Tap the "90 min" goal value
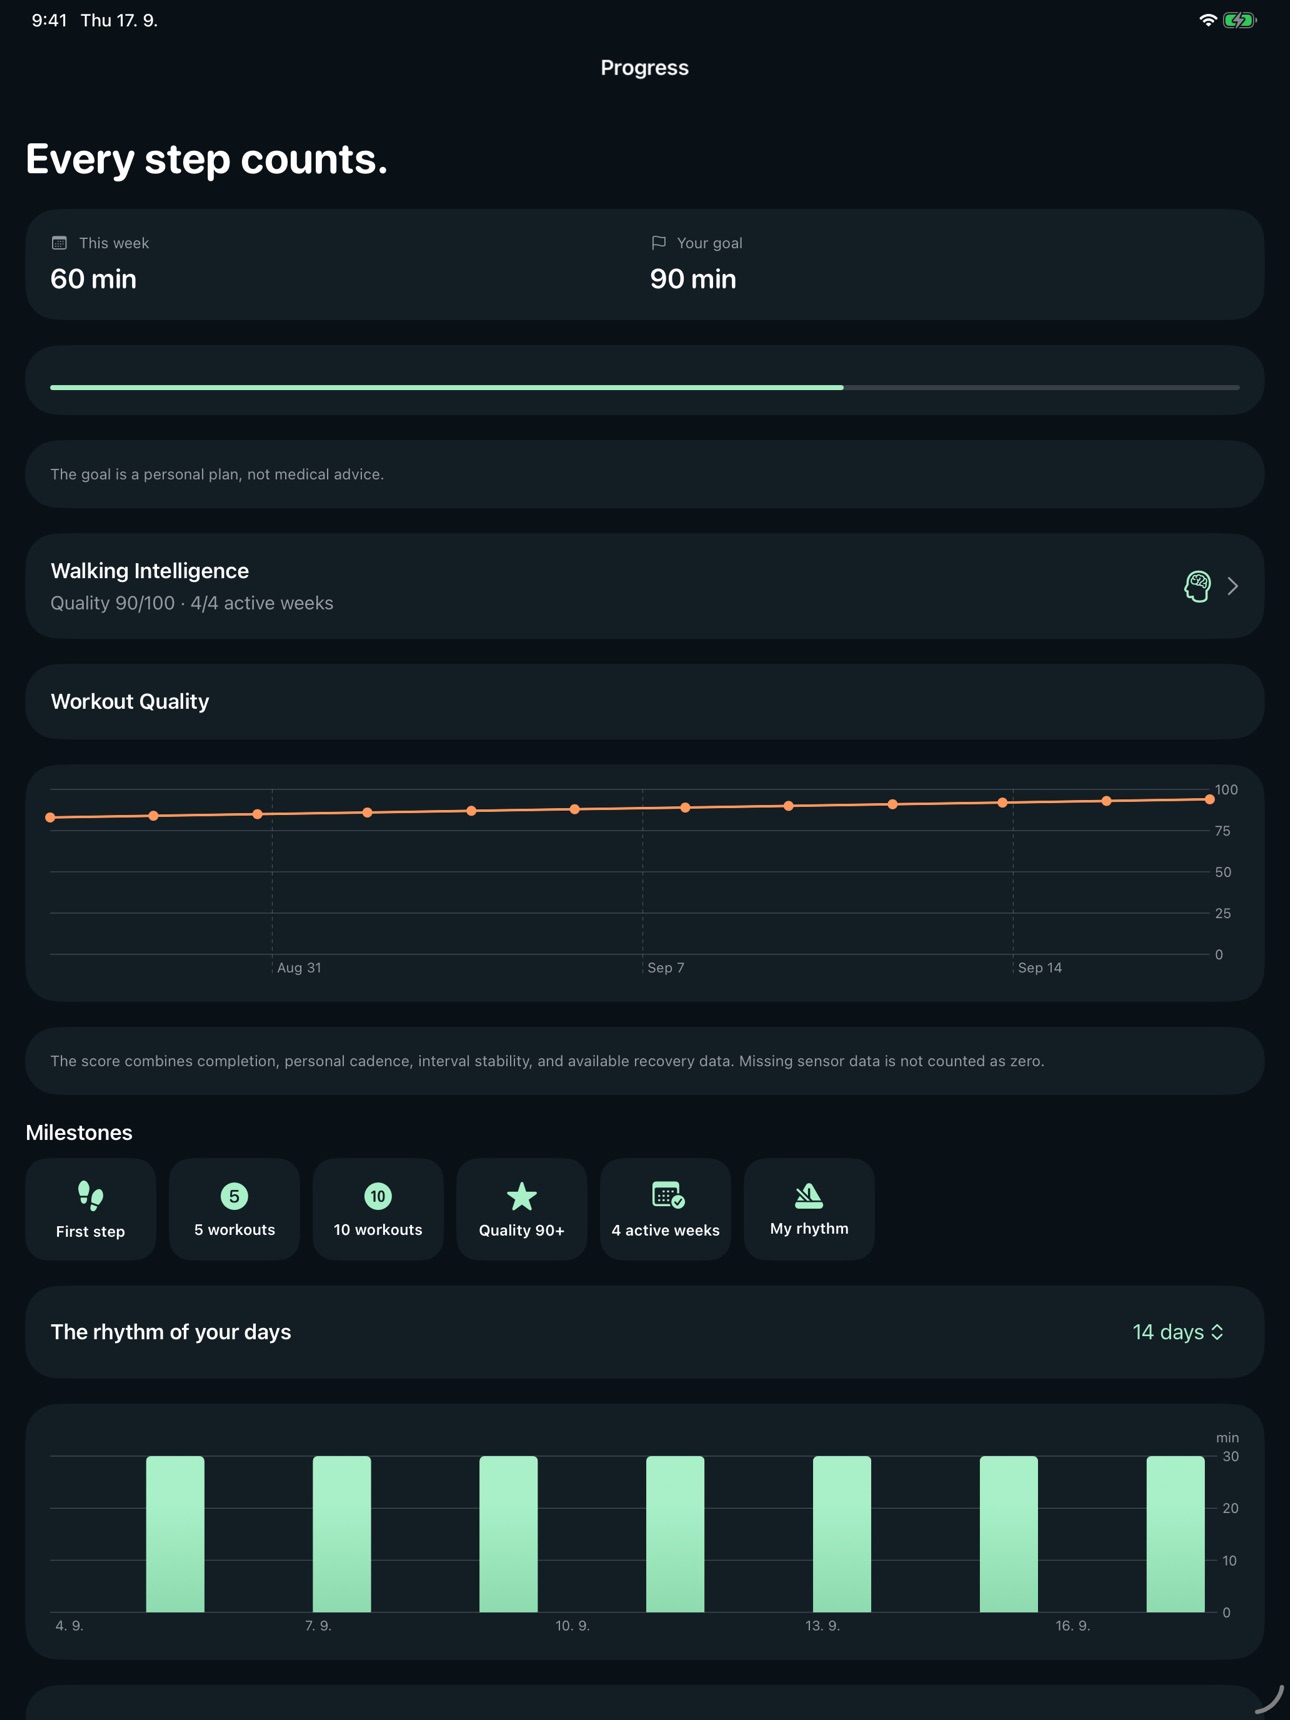The height and width of the screenshot is (1720, 1290). [x=693, y=279]
